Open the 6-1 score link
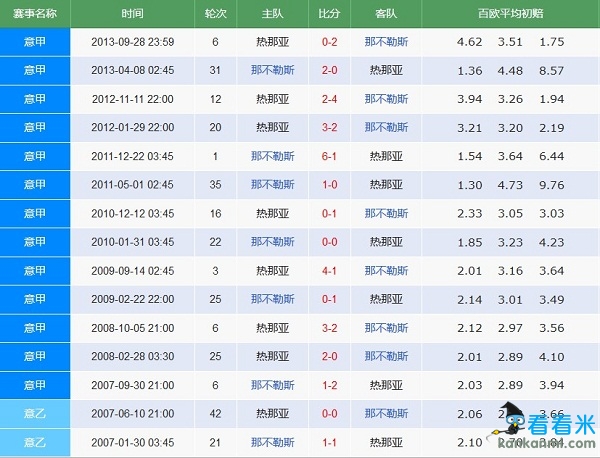This screenshot has height=458, width=600. pos(329,157)
